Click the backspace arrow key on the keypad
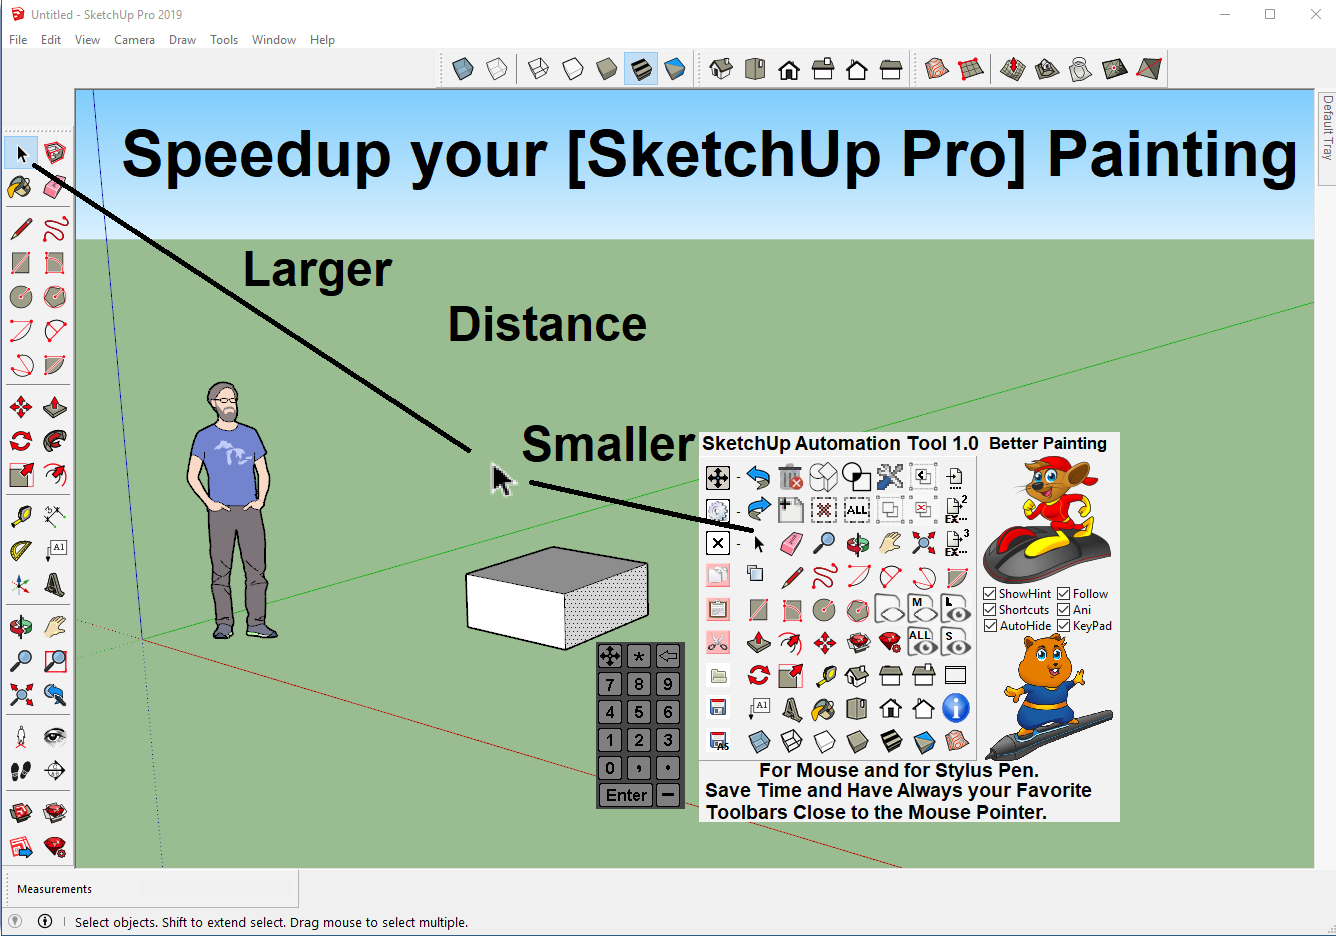Image resolution: width=1336 pixels, height=936 pixels. coord(668,656)
